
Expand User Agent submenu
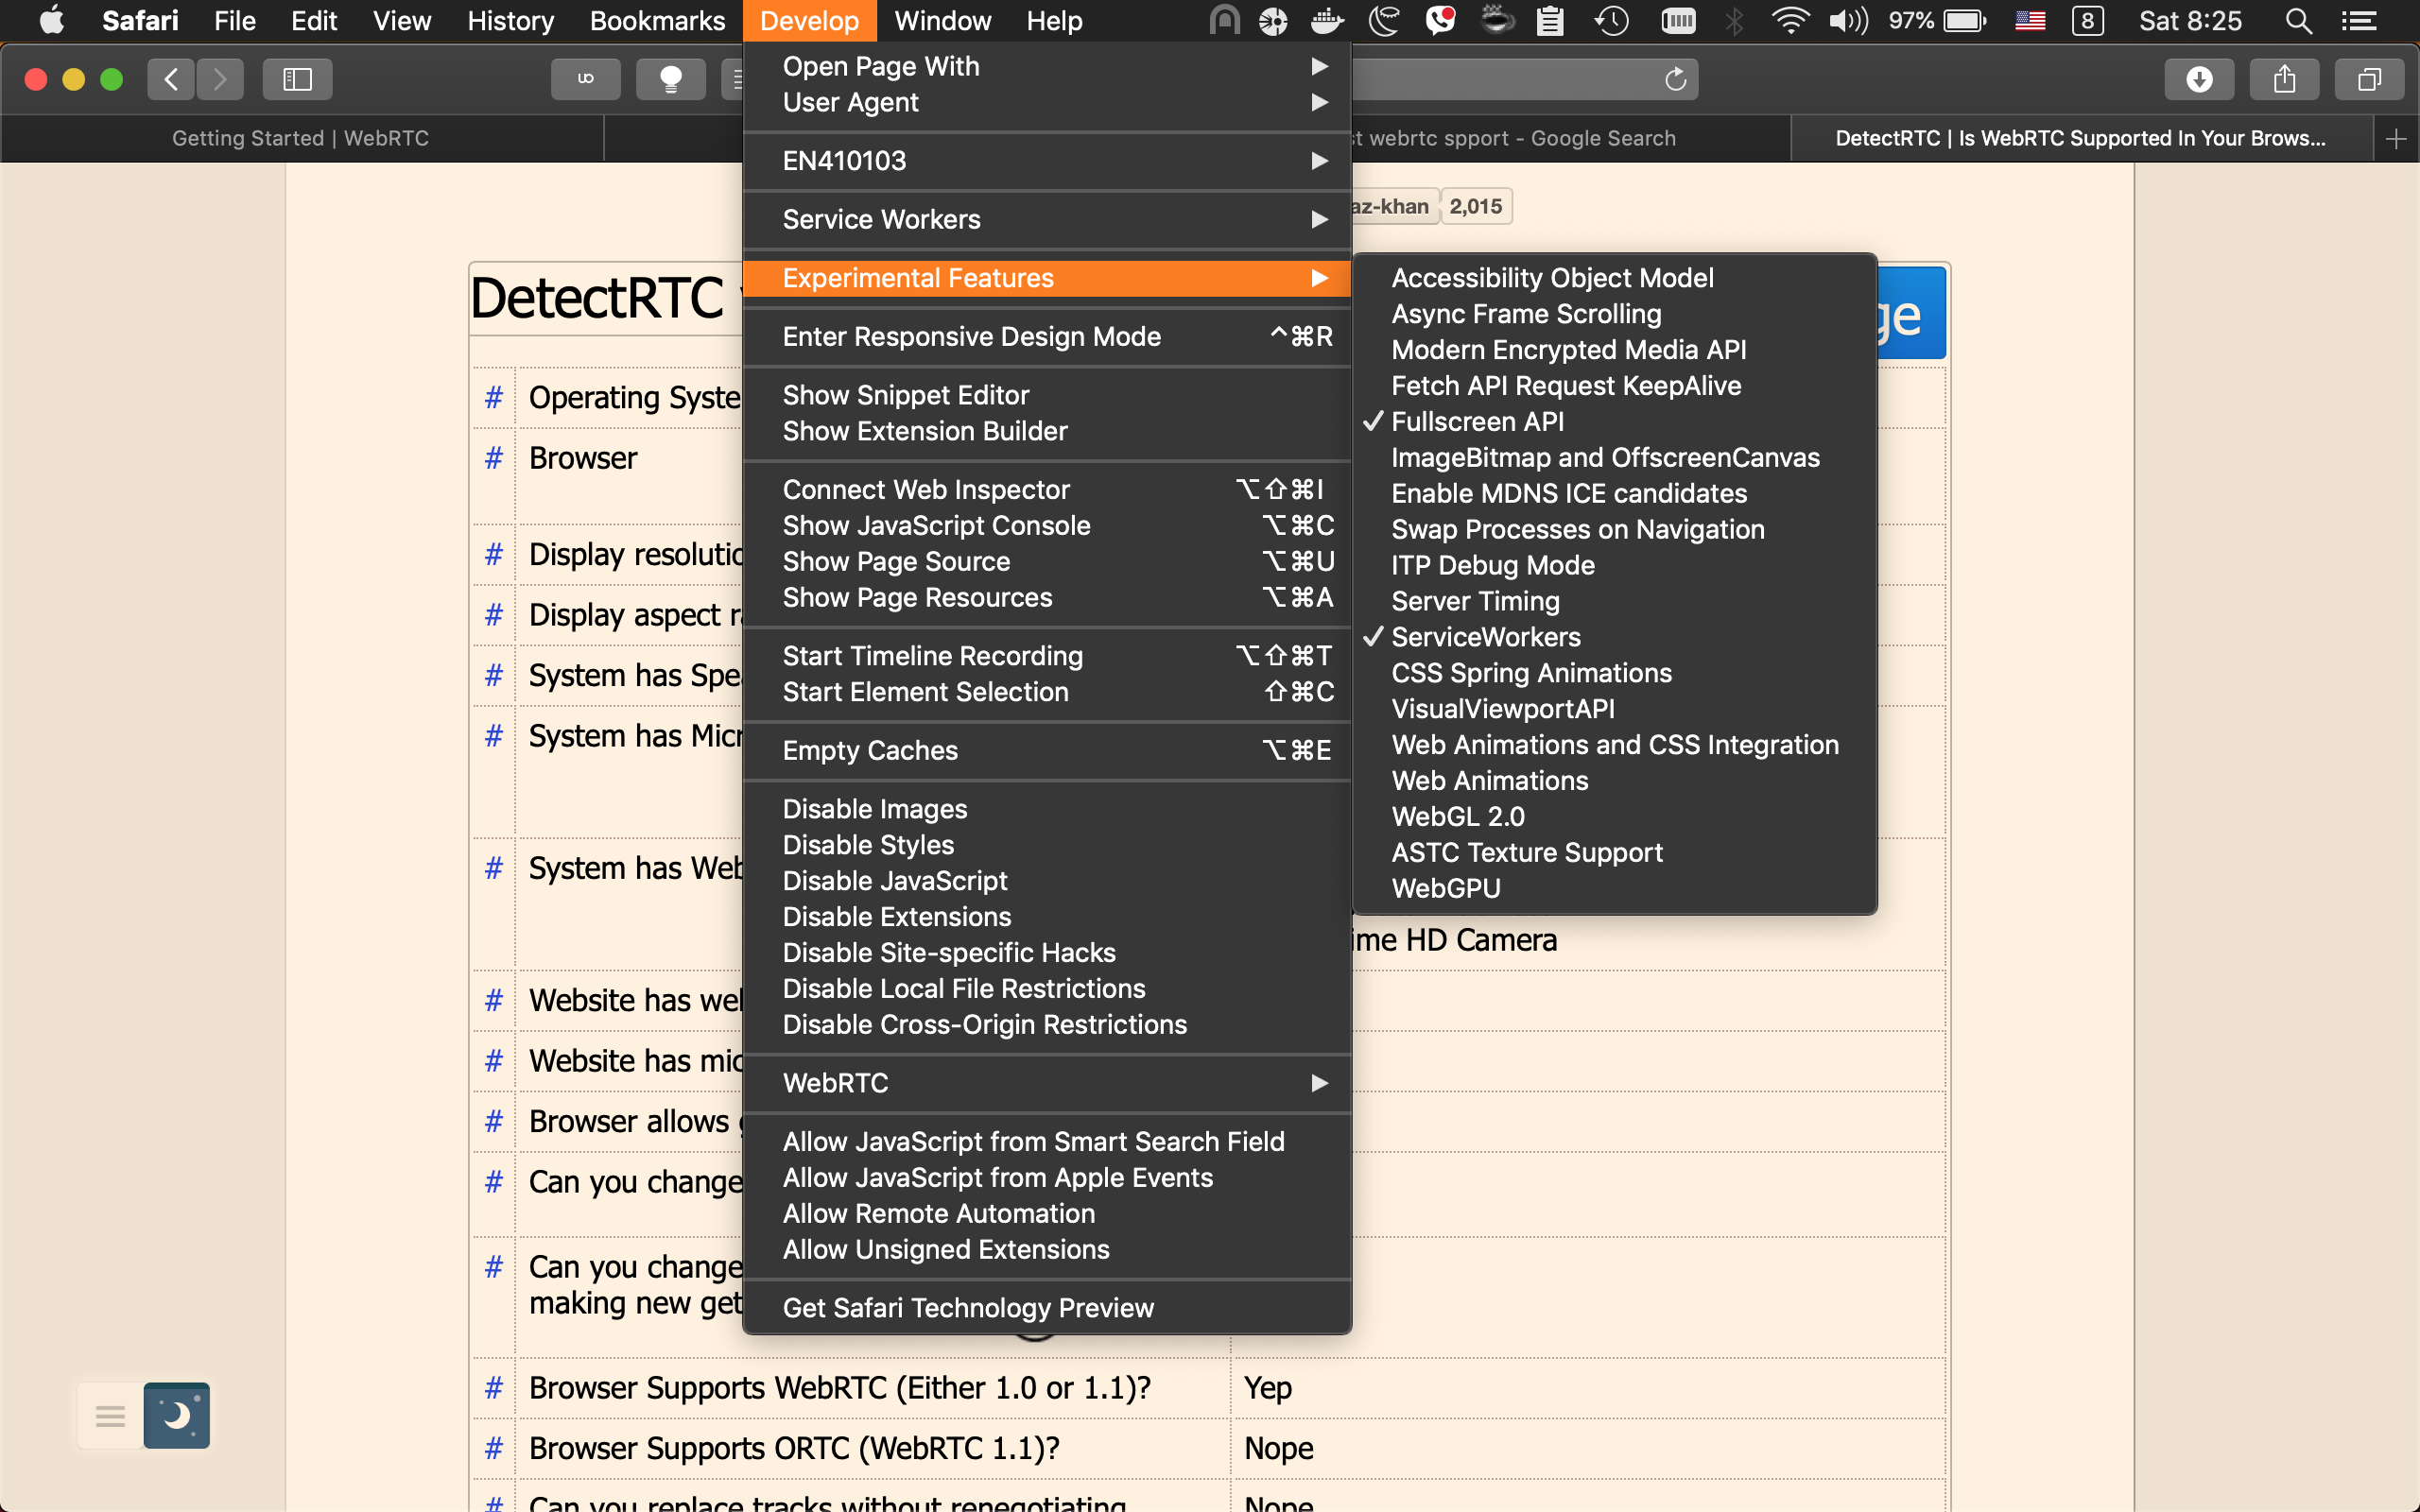pyautogui.click(x=1047, y=102)
